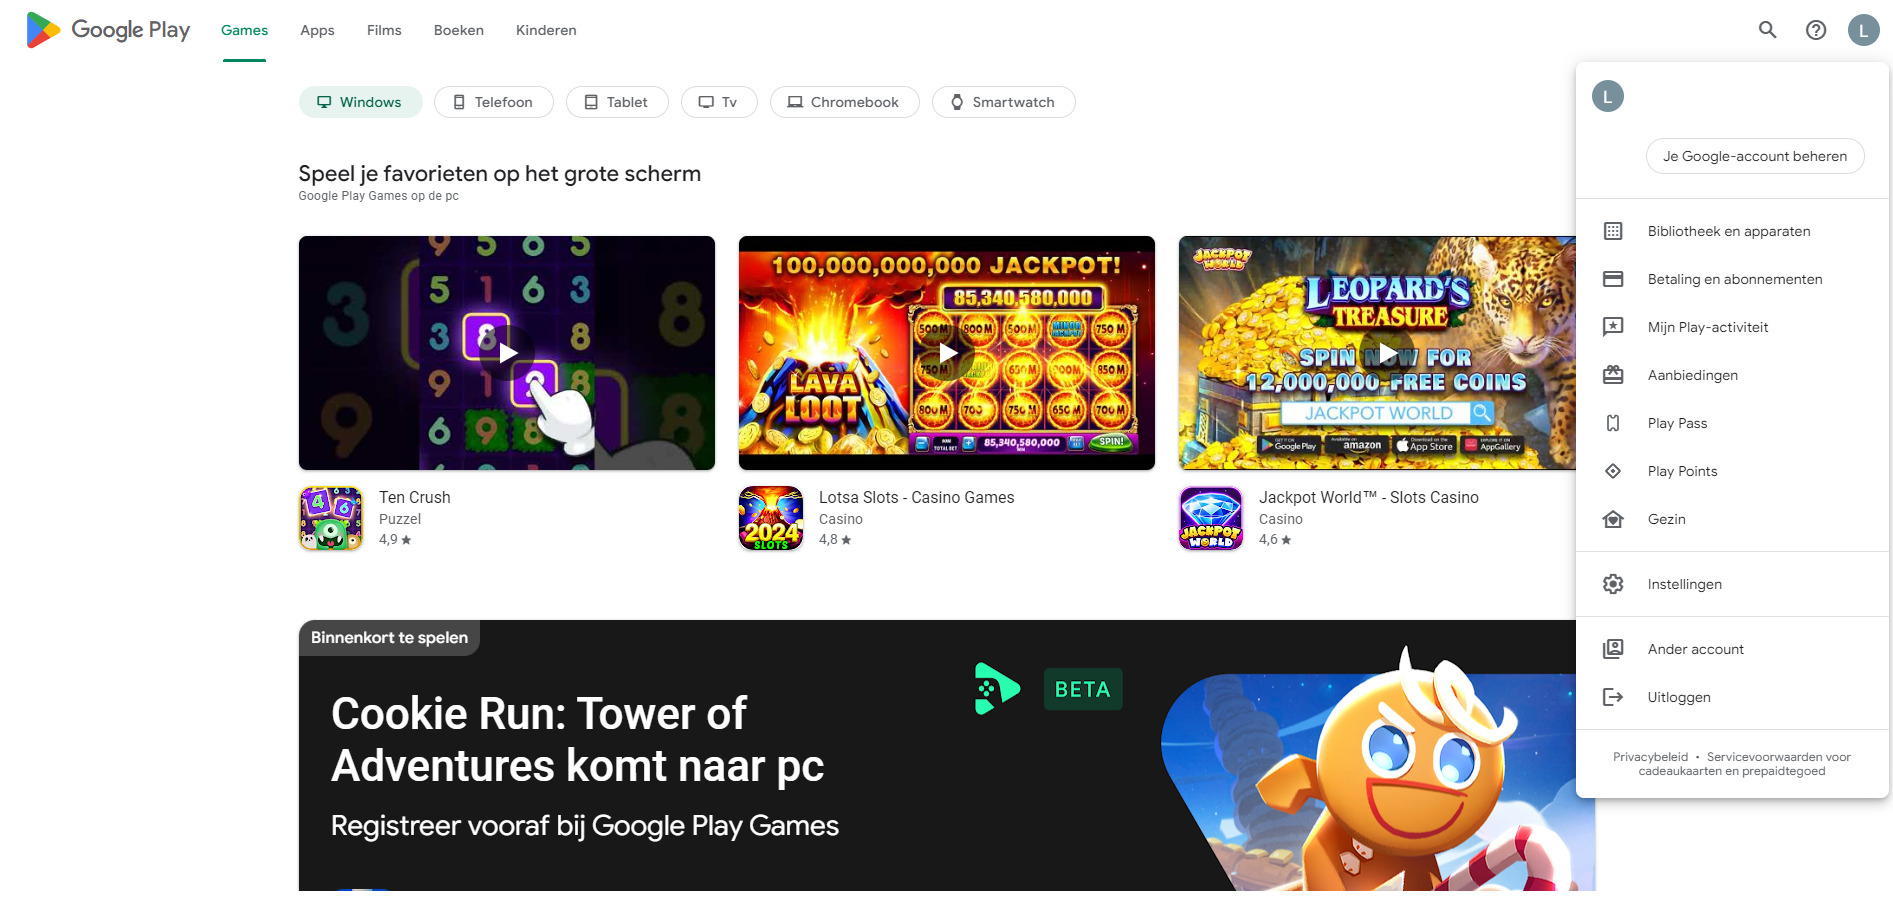Click the Cookie Run Tower of Adventures banner

(947, 755)
